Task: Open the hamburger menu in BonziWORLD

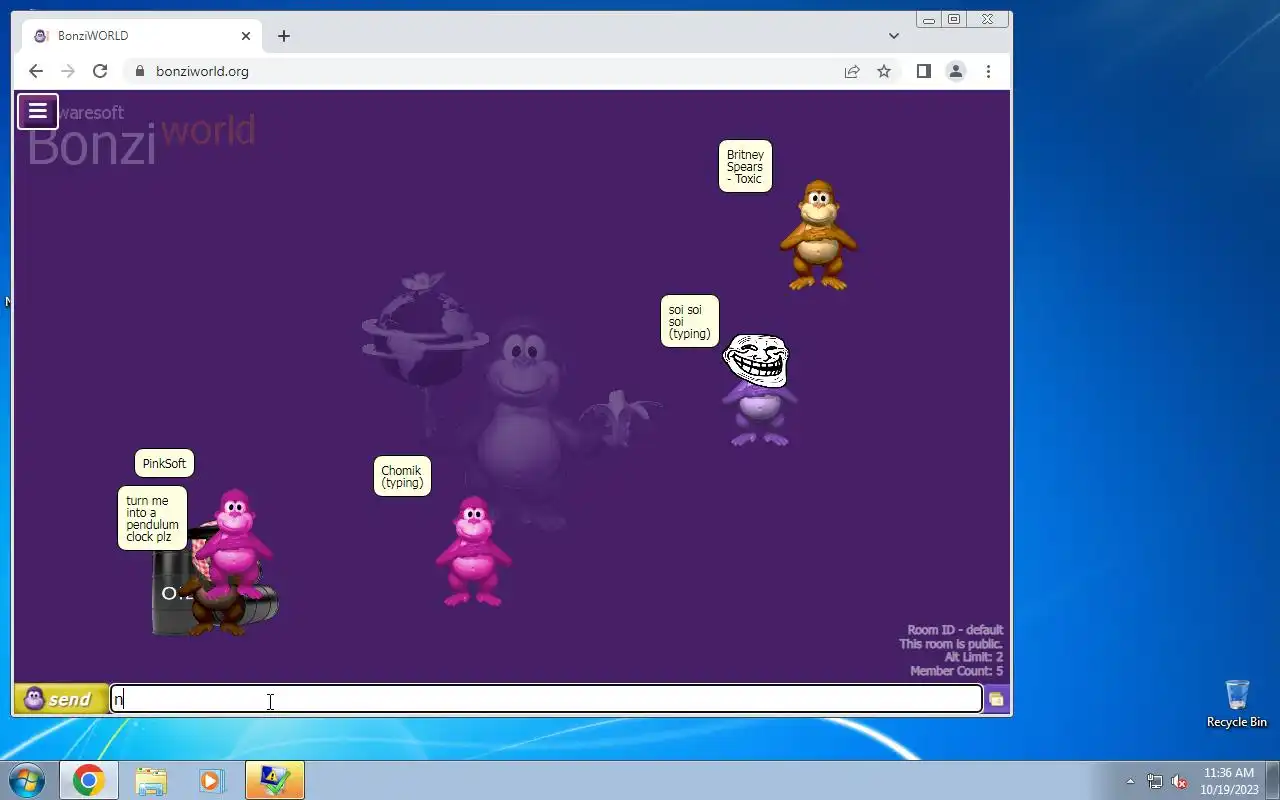Action: pyautogui.click(x=38, y=111)
